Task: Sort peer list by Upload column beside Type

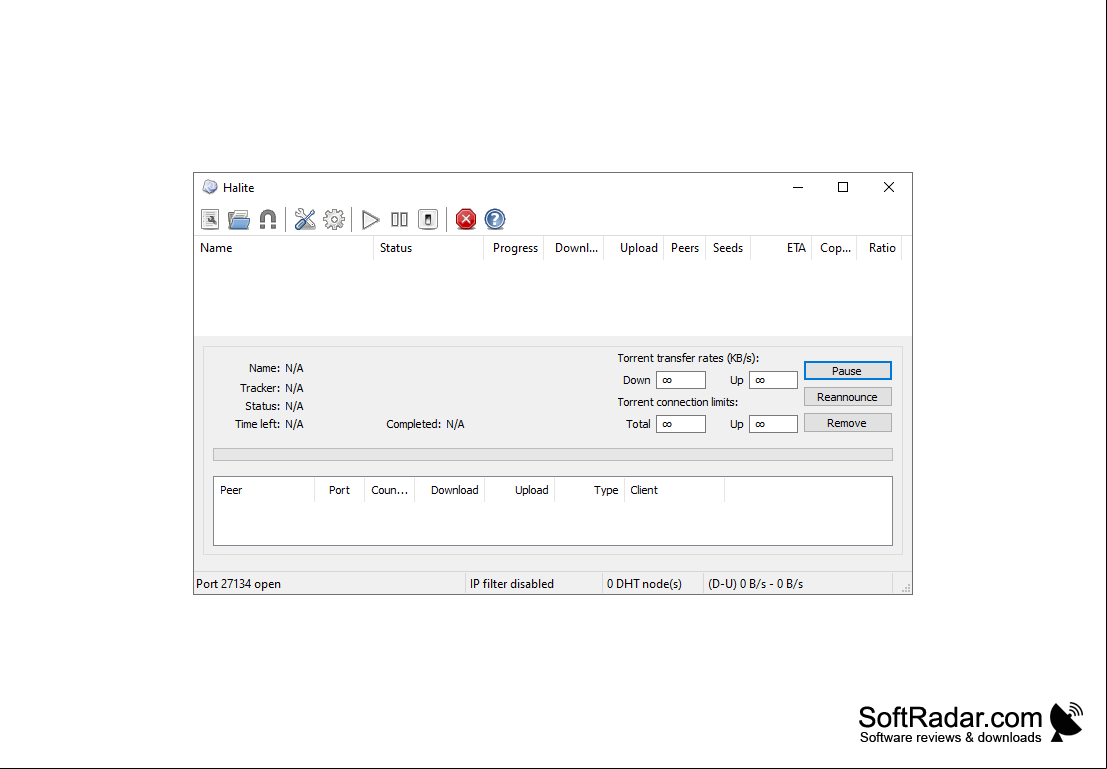Action: pos(520,490)
